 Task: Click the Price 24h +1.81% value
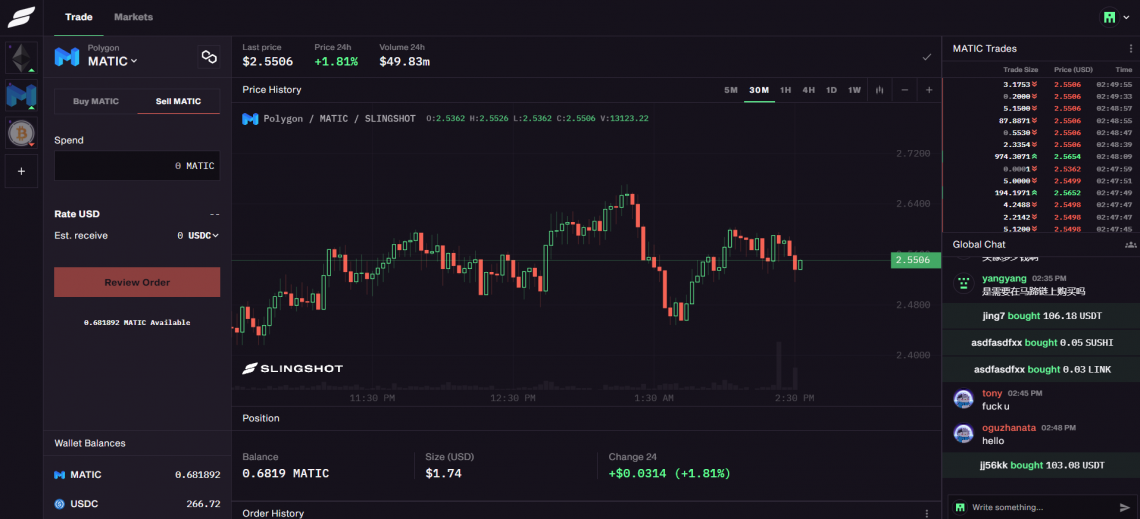click(x=336, y=62)
